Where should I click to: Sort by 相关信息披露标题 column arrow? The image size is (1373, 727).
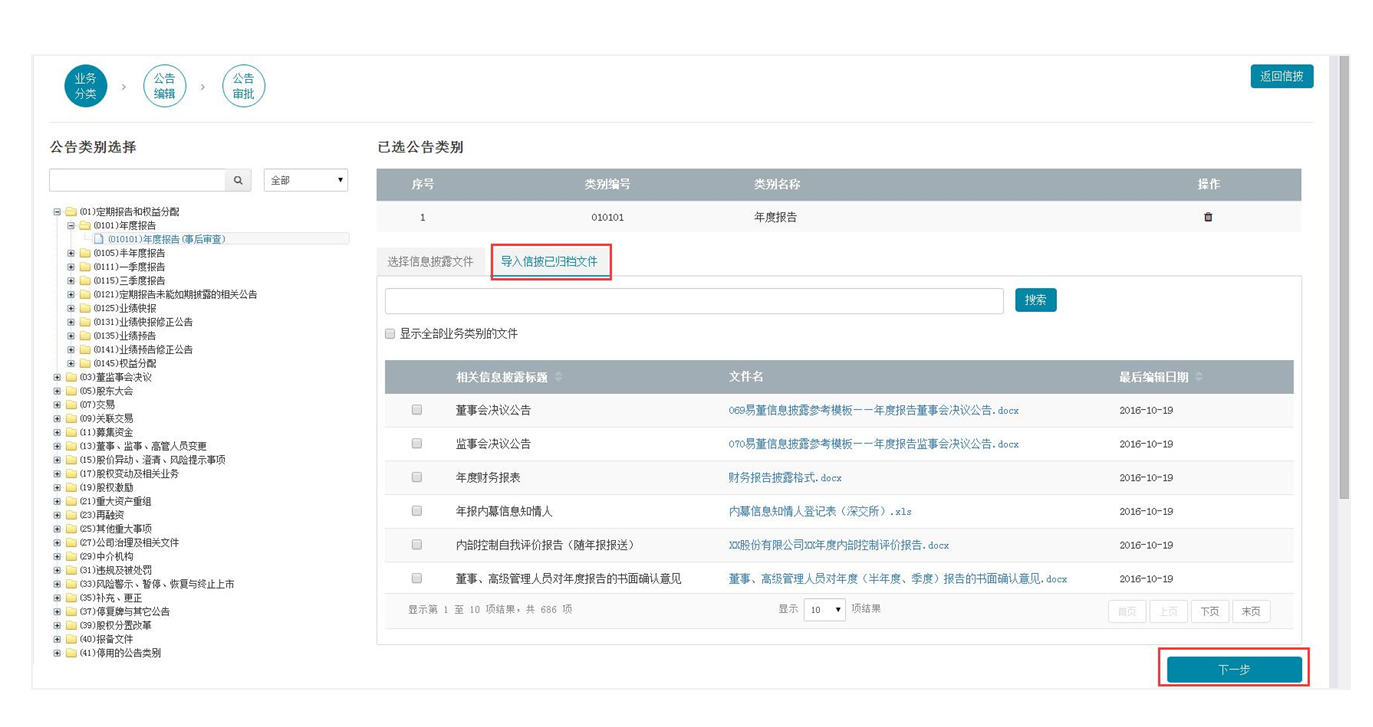tap(559, 377)
